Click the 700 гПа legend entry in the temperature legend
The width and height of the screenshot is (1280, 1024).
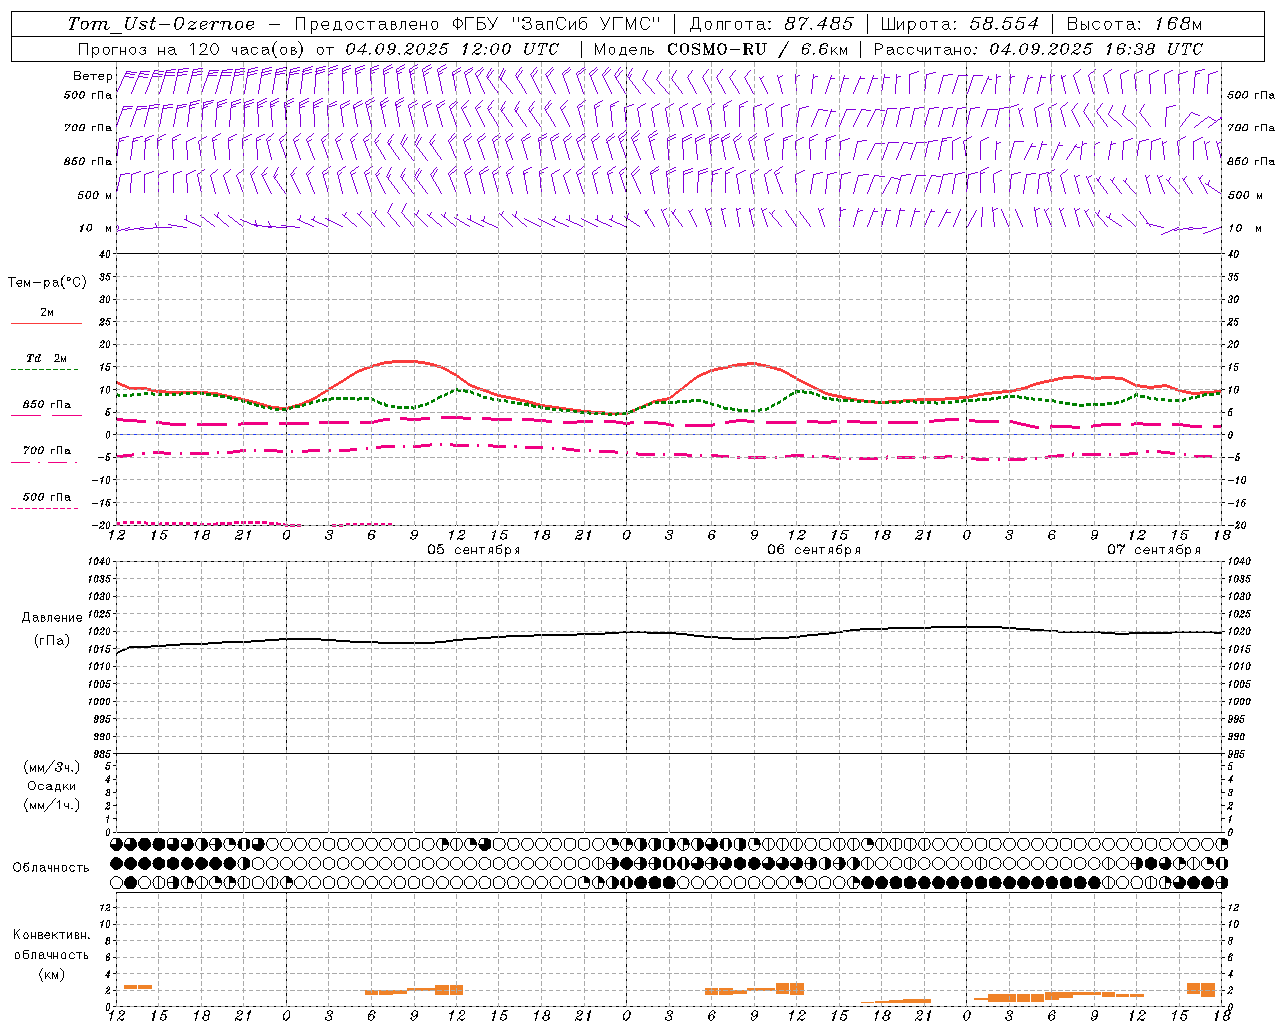pos(47,451)
